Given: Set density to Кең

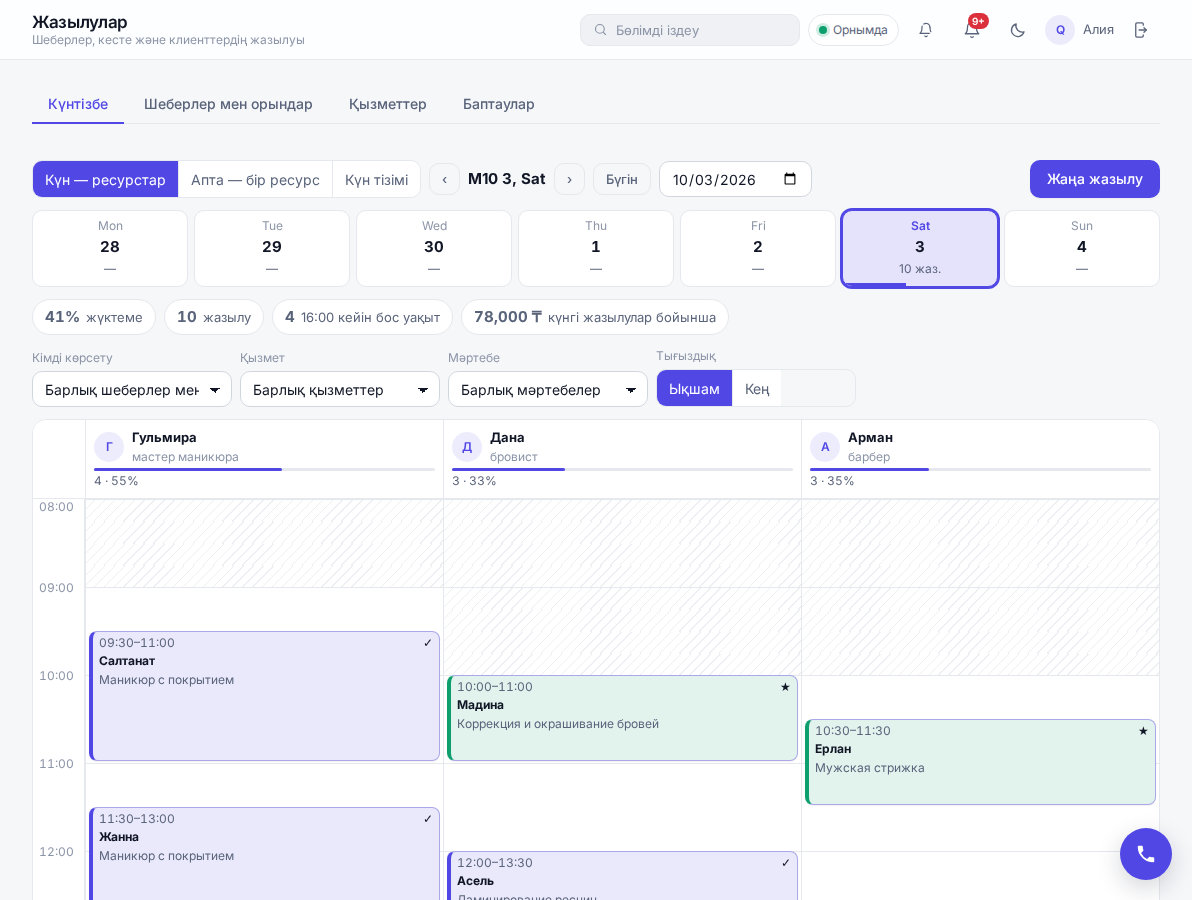Looking at the screenshot, I should tap(756, 388).
